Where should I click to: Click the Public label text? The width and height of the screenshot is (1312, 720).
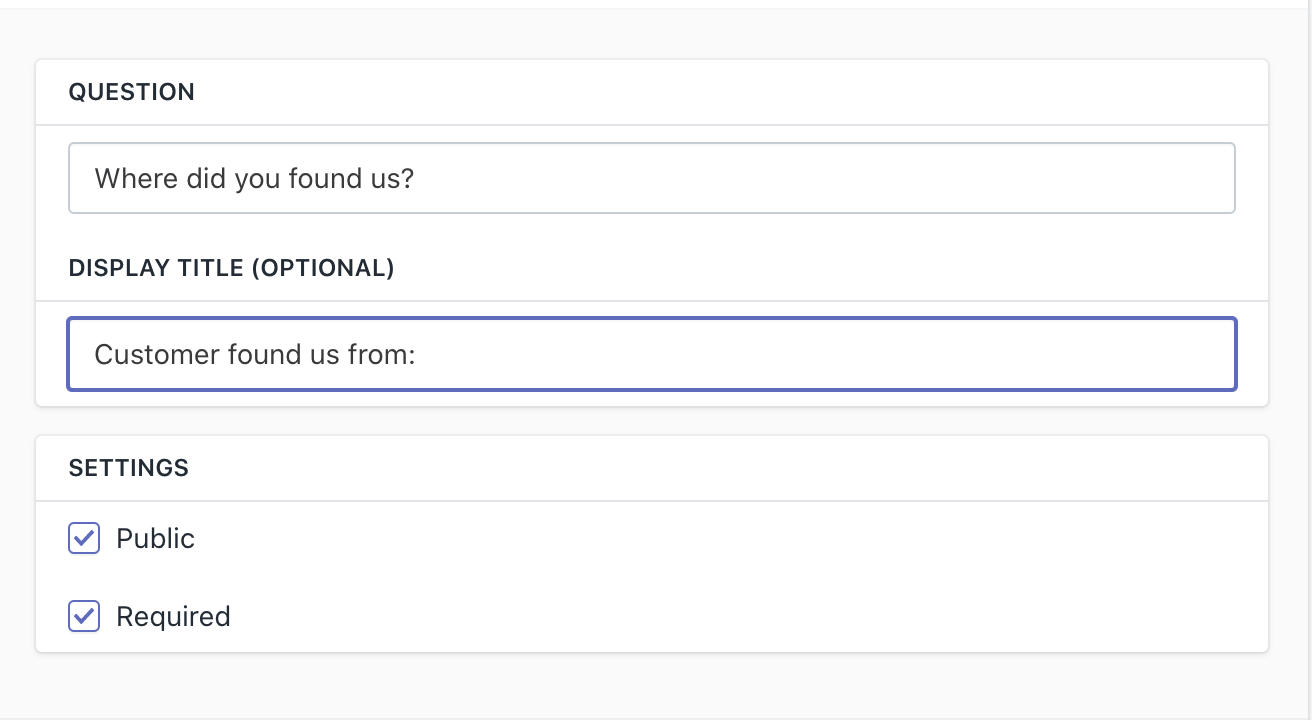coord(155,538)
